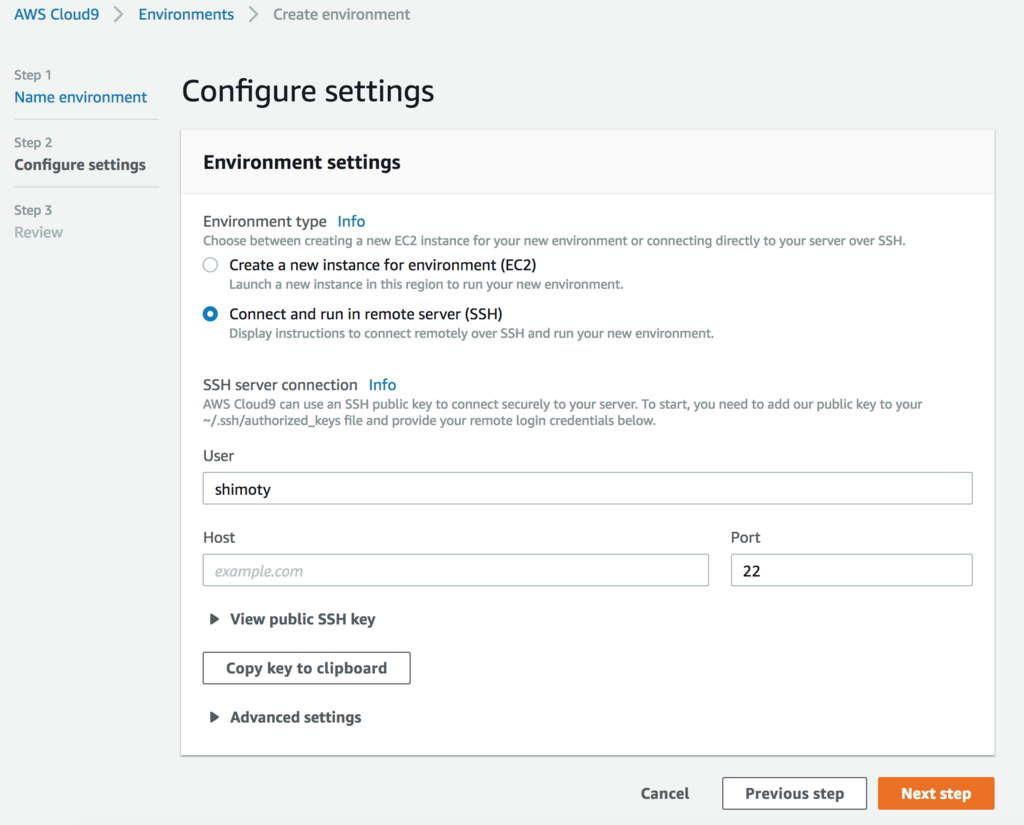Open Info link beside Environment type
This screenshot has height=825, width=1024.
click(351, 221)
